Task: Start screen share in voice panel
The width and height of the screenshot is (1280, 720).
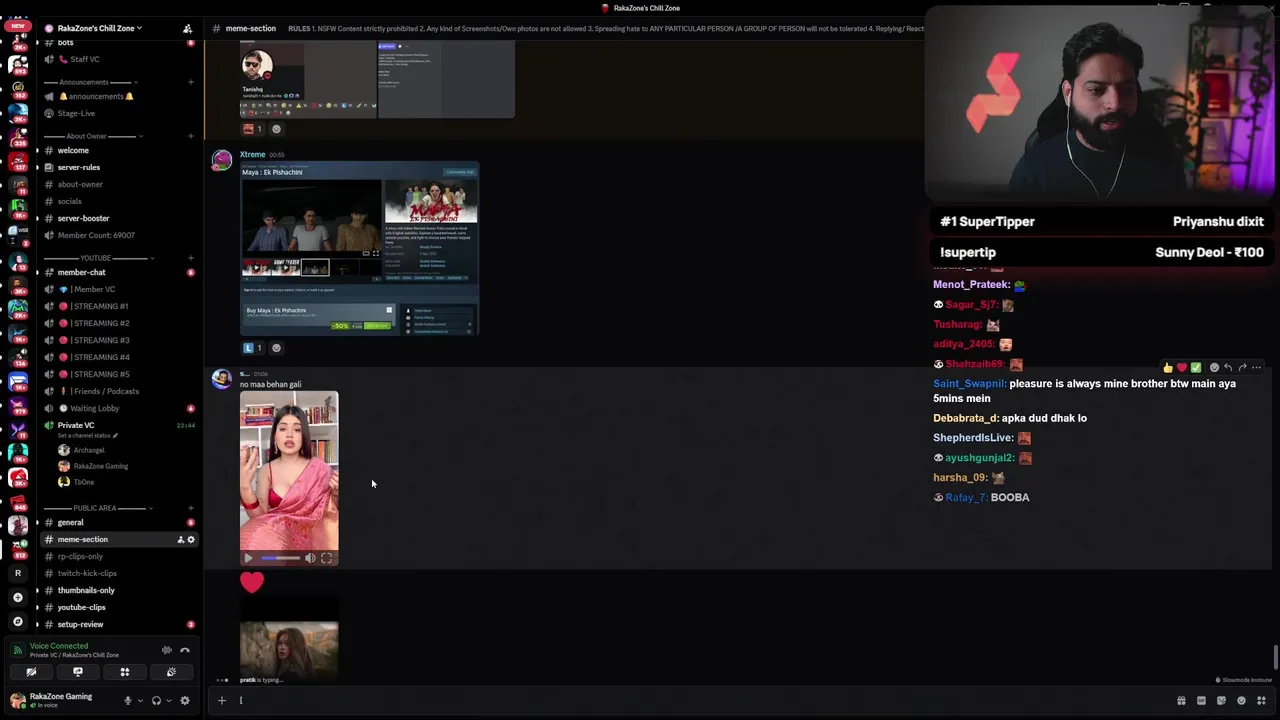Action: (78, 672)
